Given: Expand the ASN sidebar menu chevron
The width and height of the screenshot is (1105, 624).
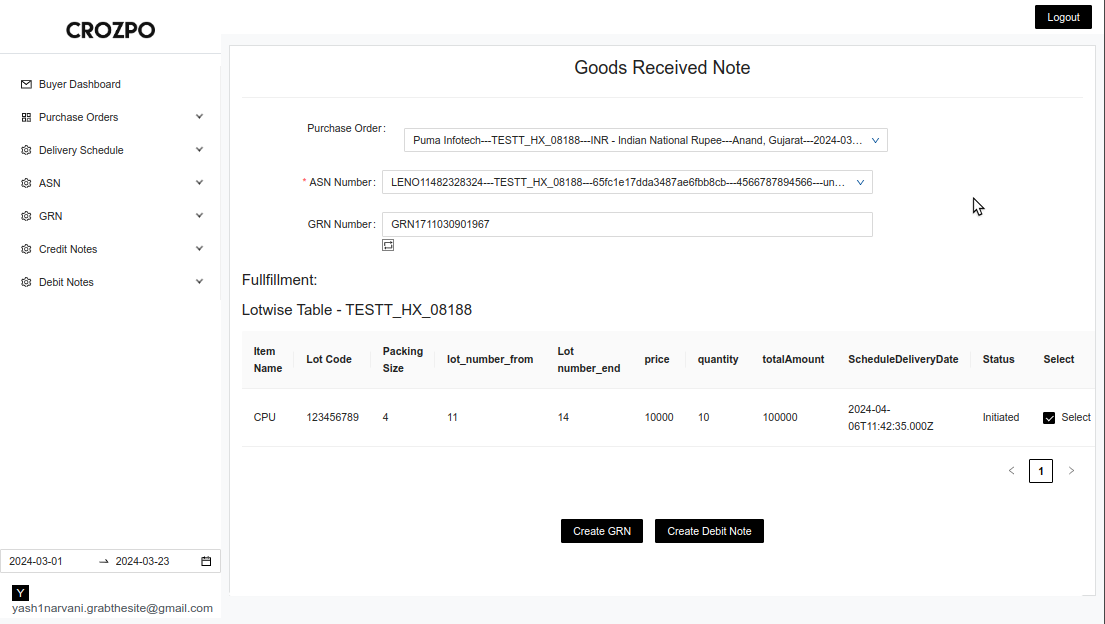Looking at the screenshot, I should pos(199,183).
